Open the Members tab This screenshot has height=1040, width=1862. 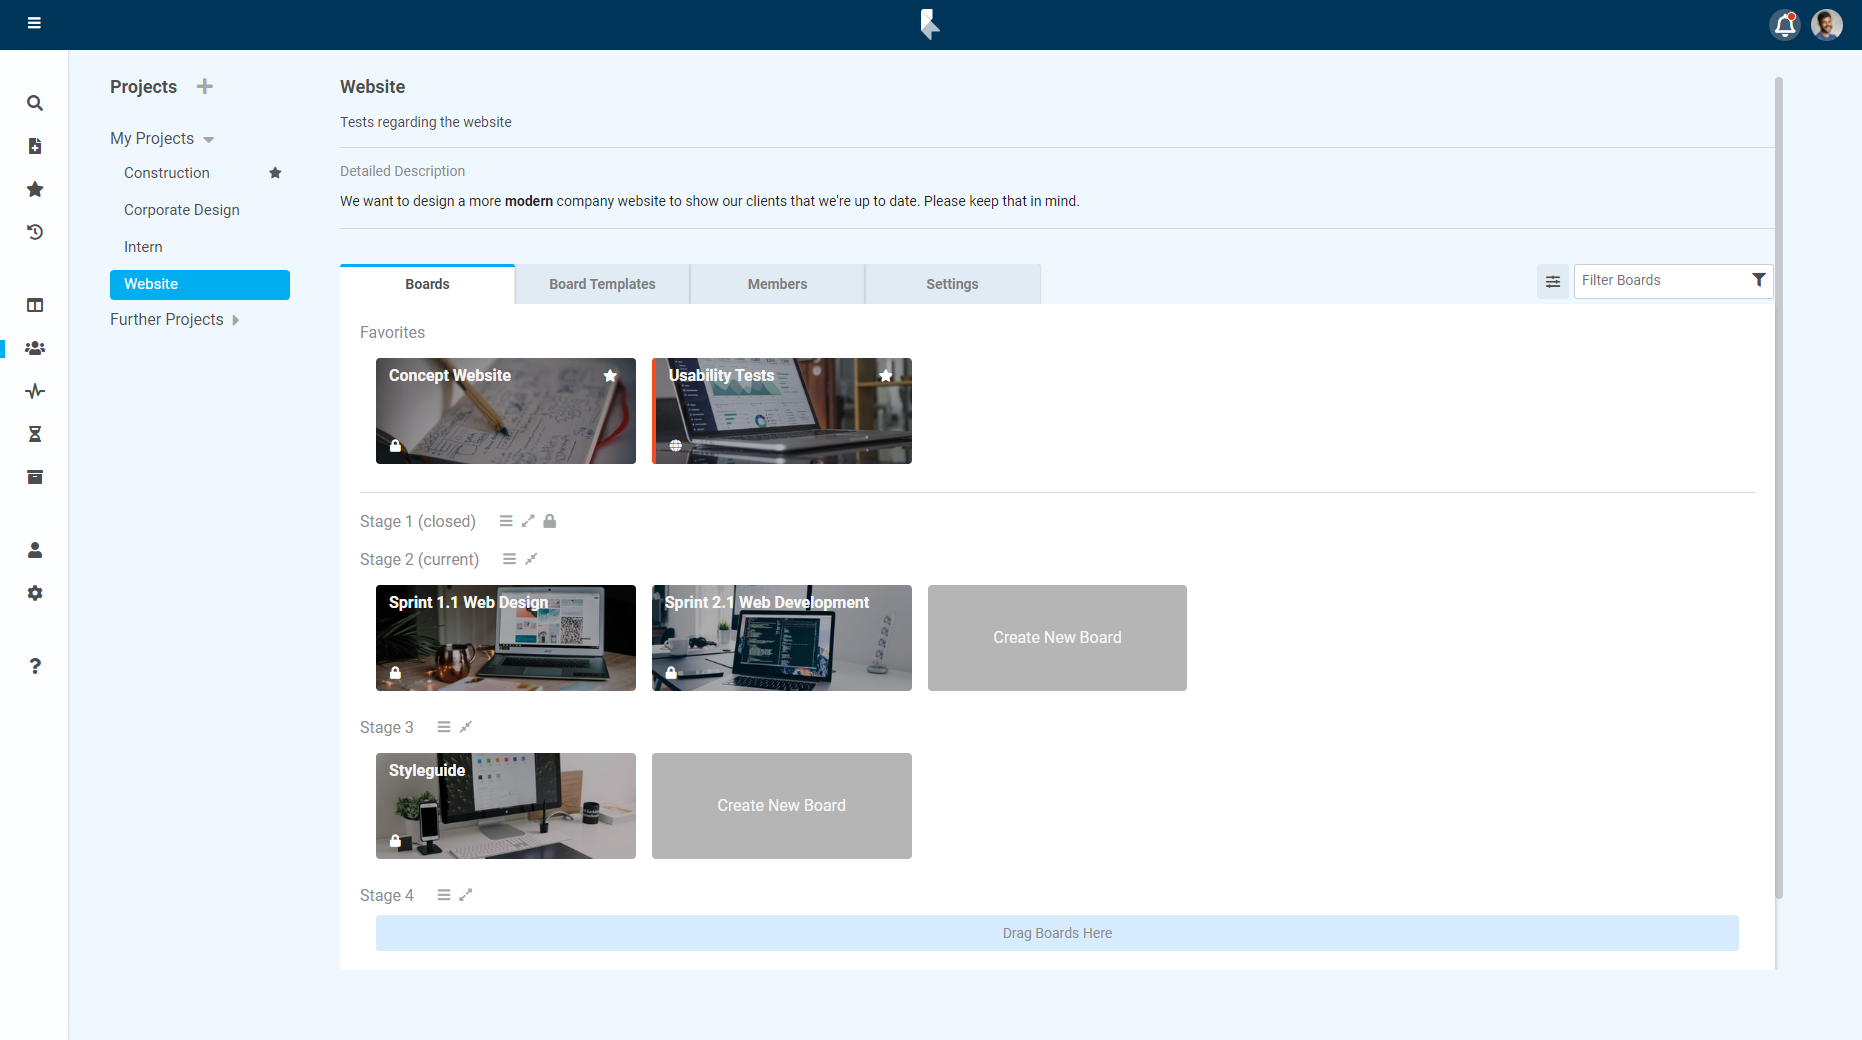click(777, 284)
